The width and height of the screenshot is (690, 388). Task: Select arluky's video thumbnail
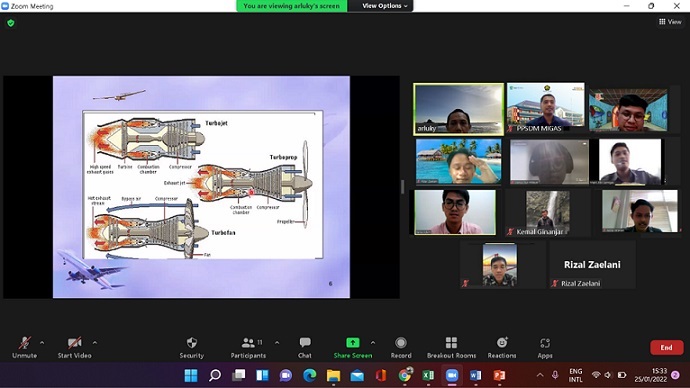pos(459,109)
